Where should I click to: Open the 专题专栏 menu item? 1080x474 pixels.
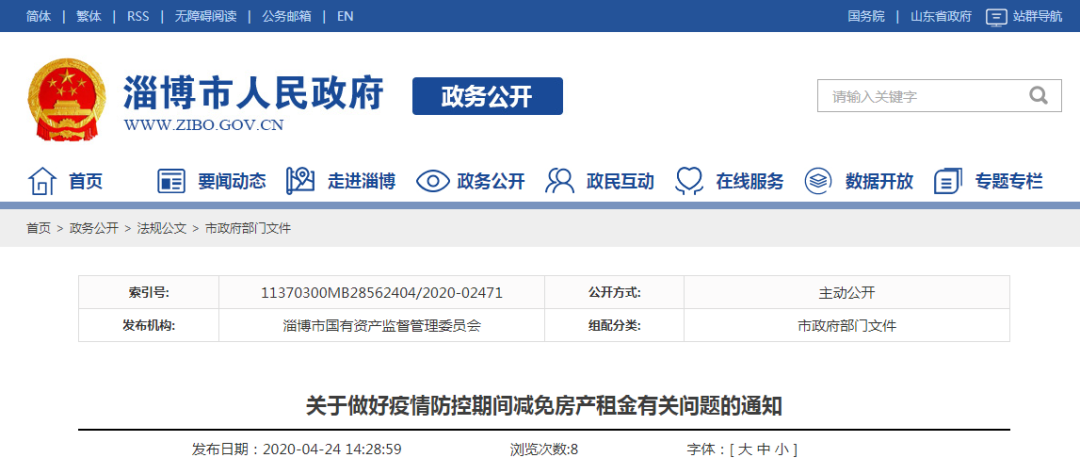(x=1009, y=182)
